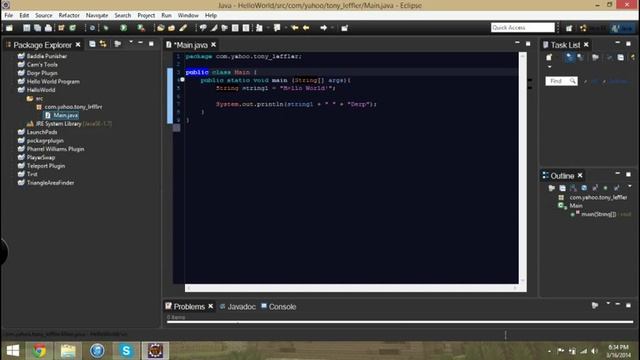640x360 pixels.
Task: Toggle Link with Editor in Package Explorer
Action: click(103, 44)
